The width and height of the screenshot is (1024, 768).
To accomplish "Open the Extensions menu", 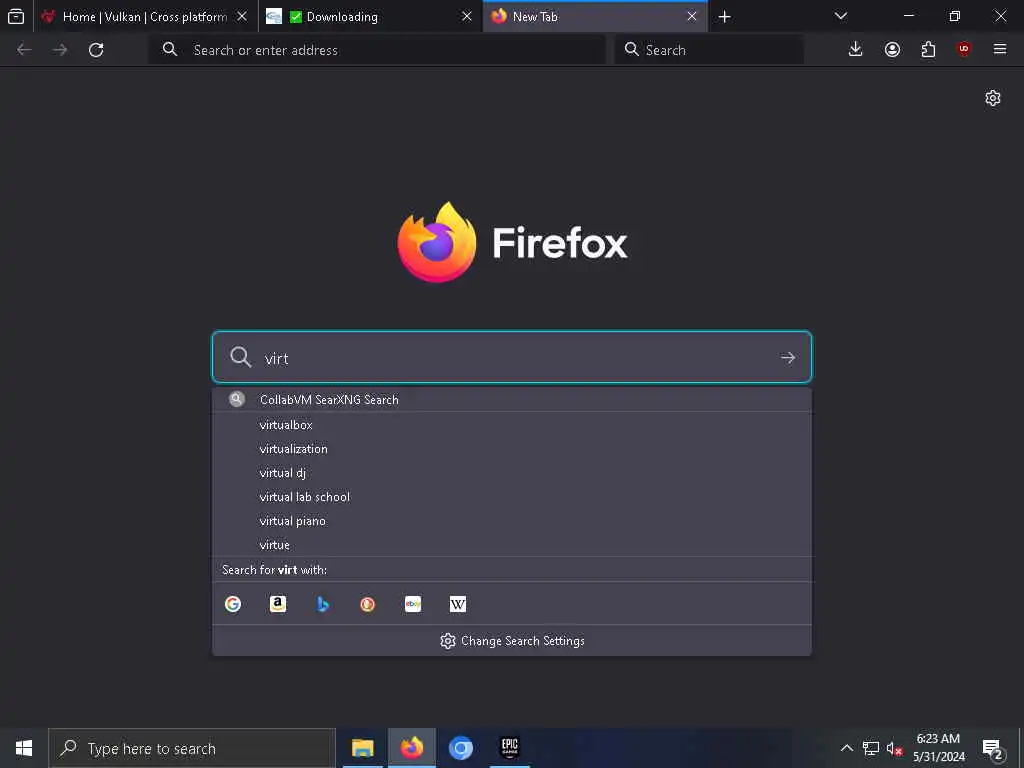I will point(928,49).
